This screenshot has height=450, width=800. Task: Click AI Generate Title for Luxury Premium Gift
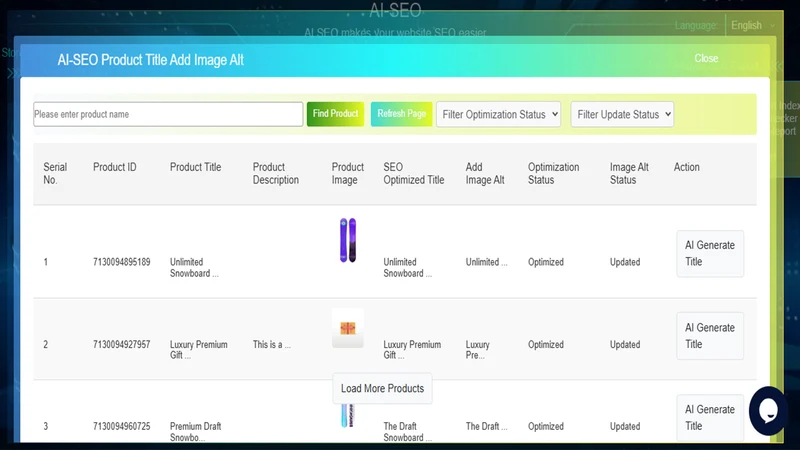coord(710,336)
